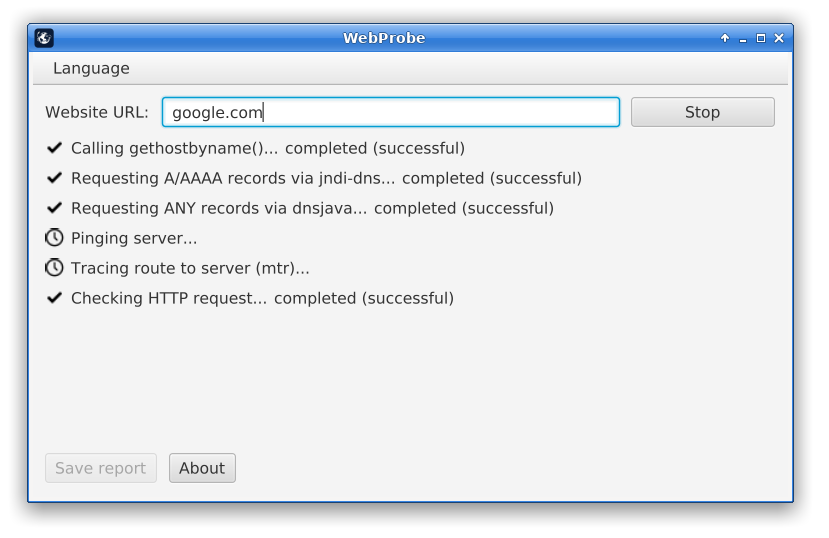Open the Language menu
Image resolution: width=829 pixels, height=538 pixels.
coord(91,68)
